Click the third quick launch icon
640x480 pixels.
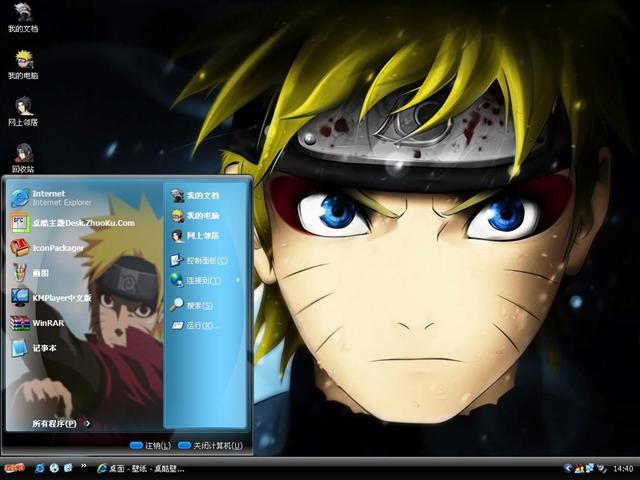68,468
